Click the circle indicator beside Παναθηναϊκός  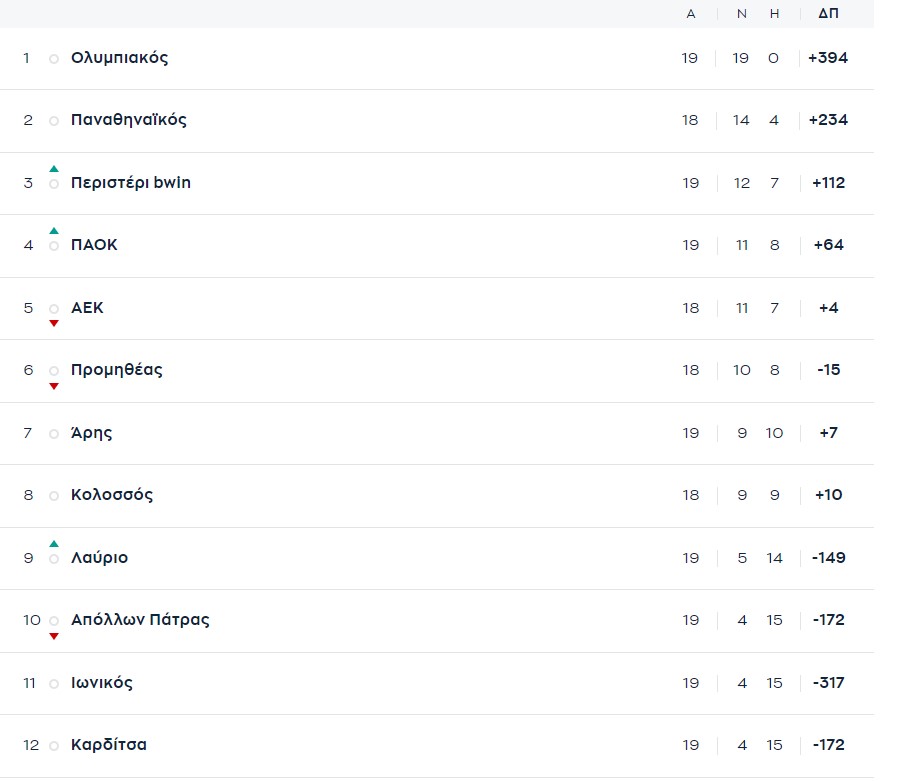click(54, 121)
